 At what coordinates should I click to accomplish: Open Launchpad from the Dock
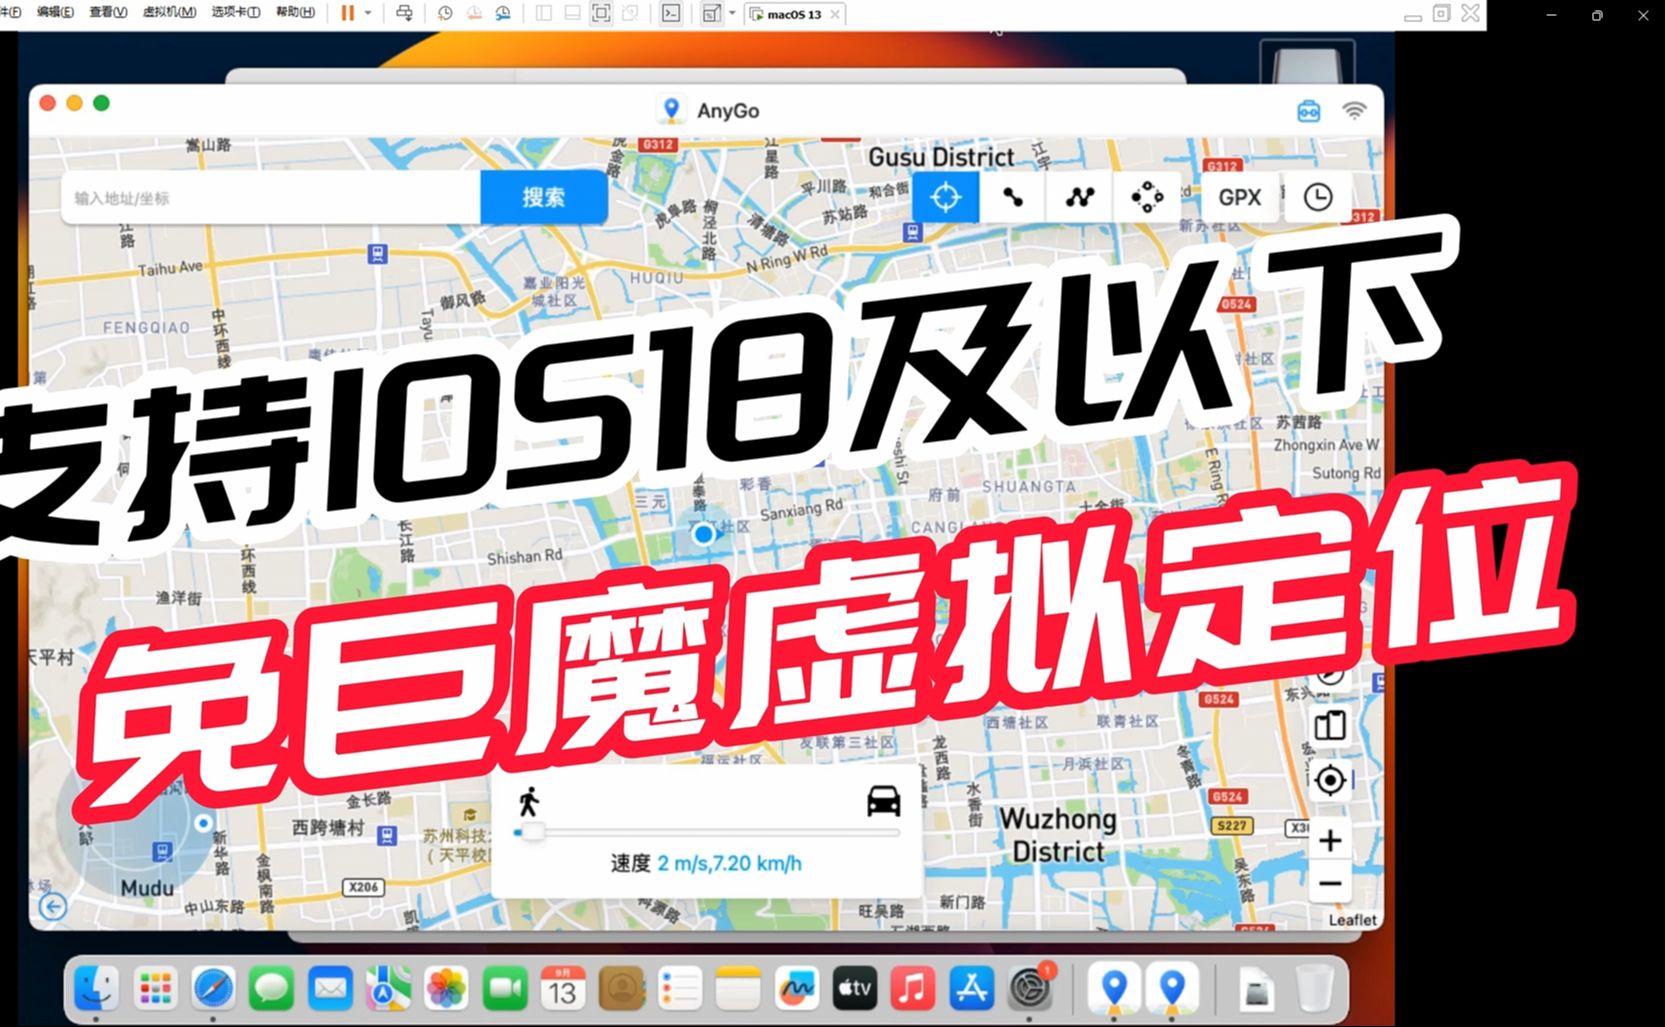click(x=155, y=989)
